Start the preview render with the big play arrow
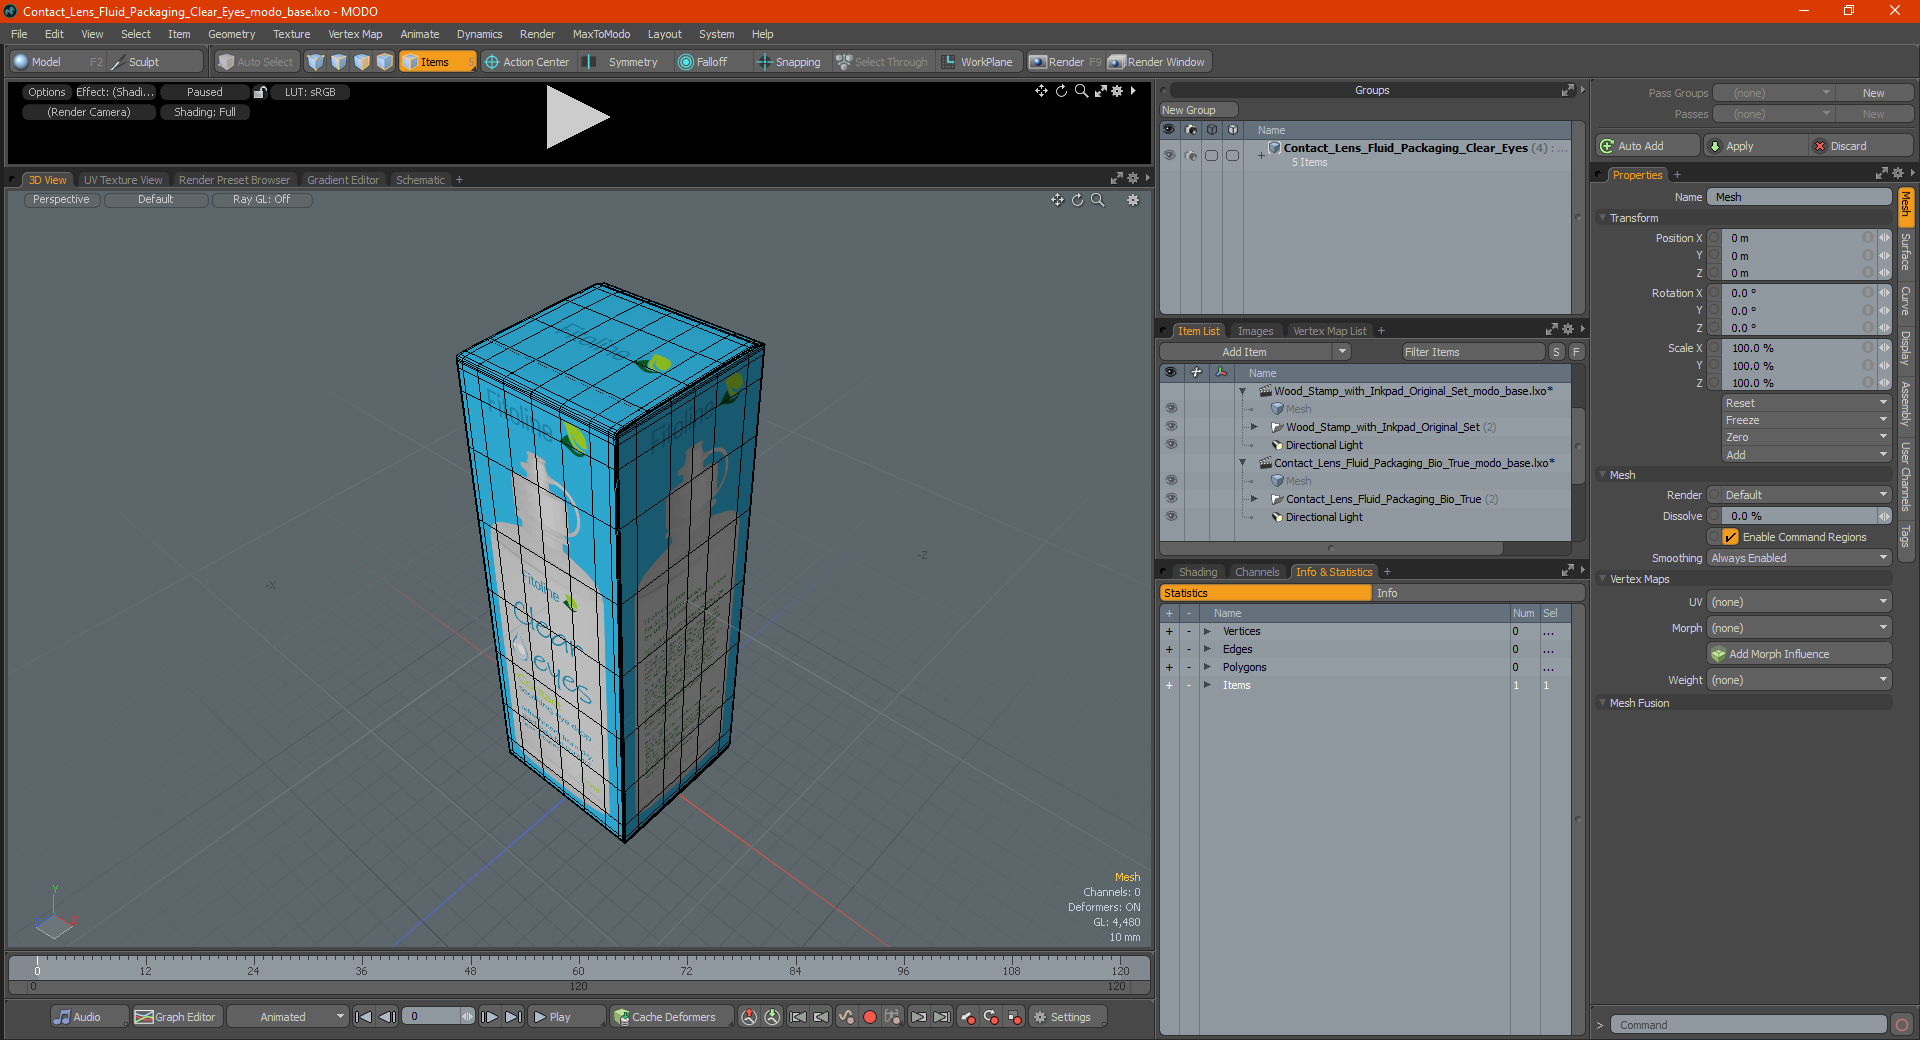Viewport: 1920px width, 1040px height. click(577, 118)
